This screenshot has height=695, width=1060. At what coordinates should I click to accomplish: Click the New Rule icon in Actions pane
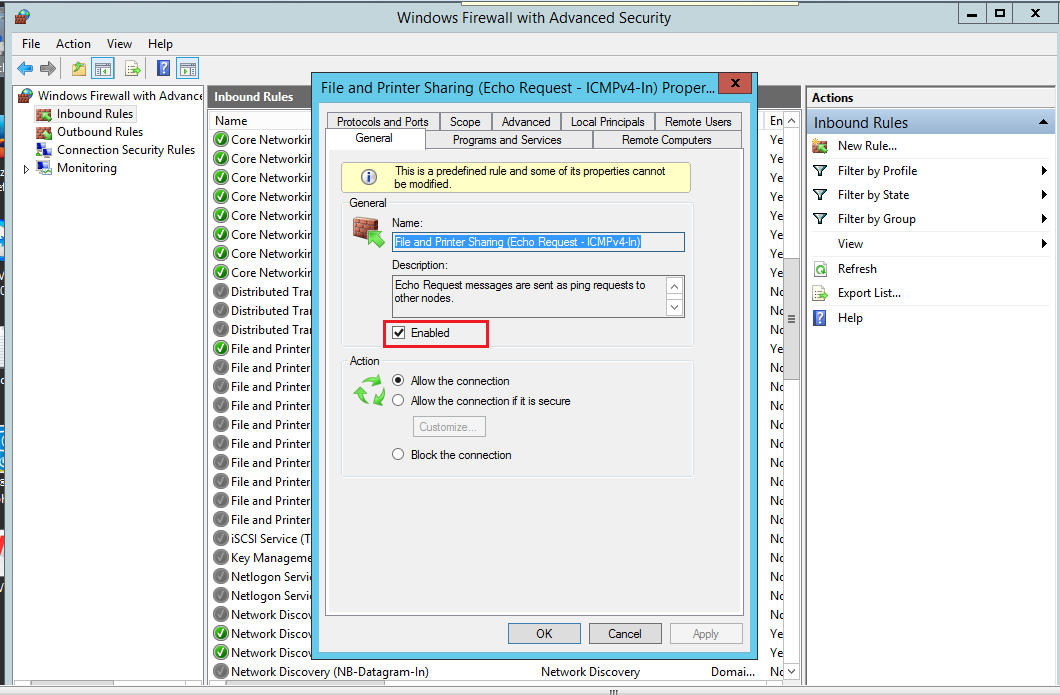[820, 146]
